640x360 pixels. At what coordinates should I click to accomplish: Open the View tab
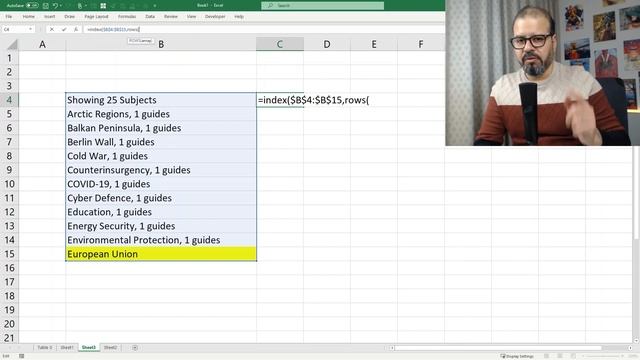tap(191, 17)
